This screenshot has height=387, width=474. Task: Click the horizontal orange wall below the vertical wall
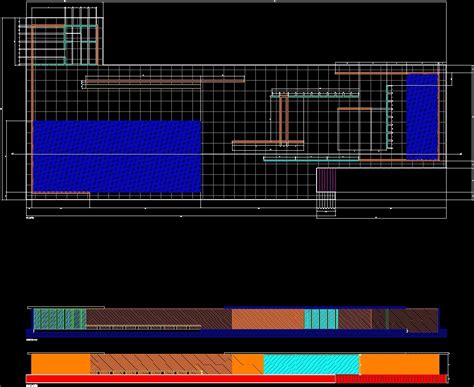268,142
